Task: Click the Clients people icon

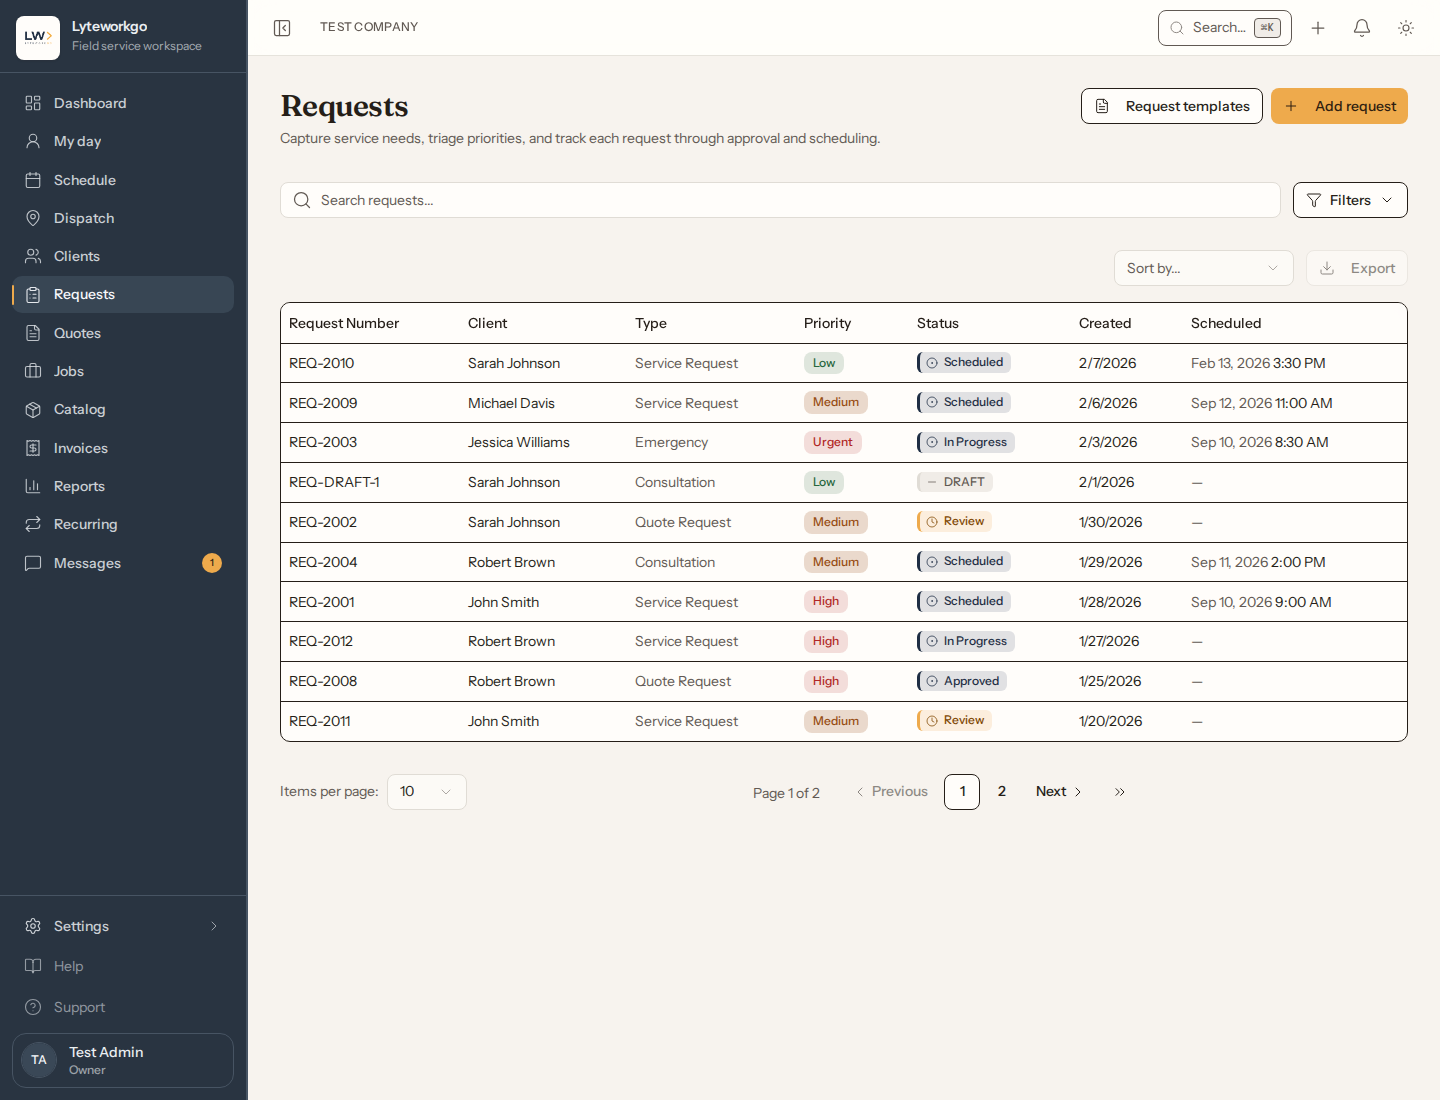Action: (33, 256)
